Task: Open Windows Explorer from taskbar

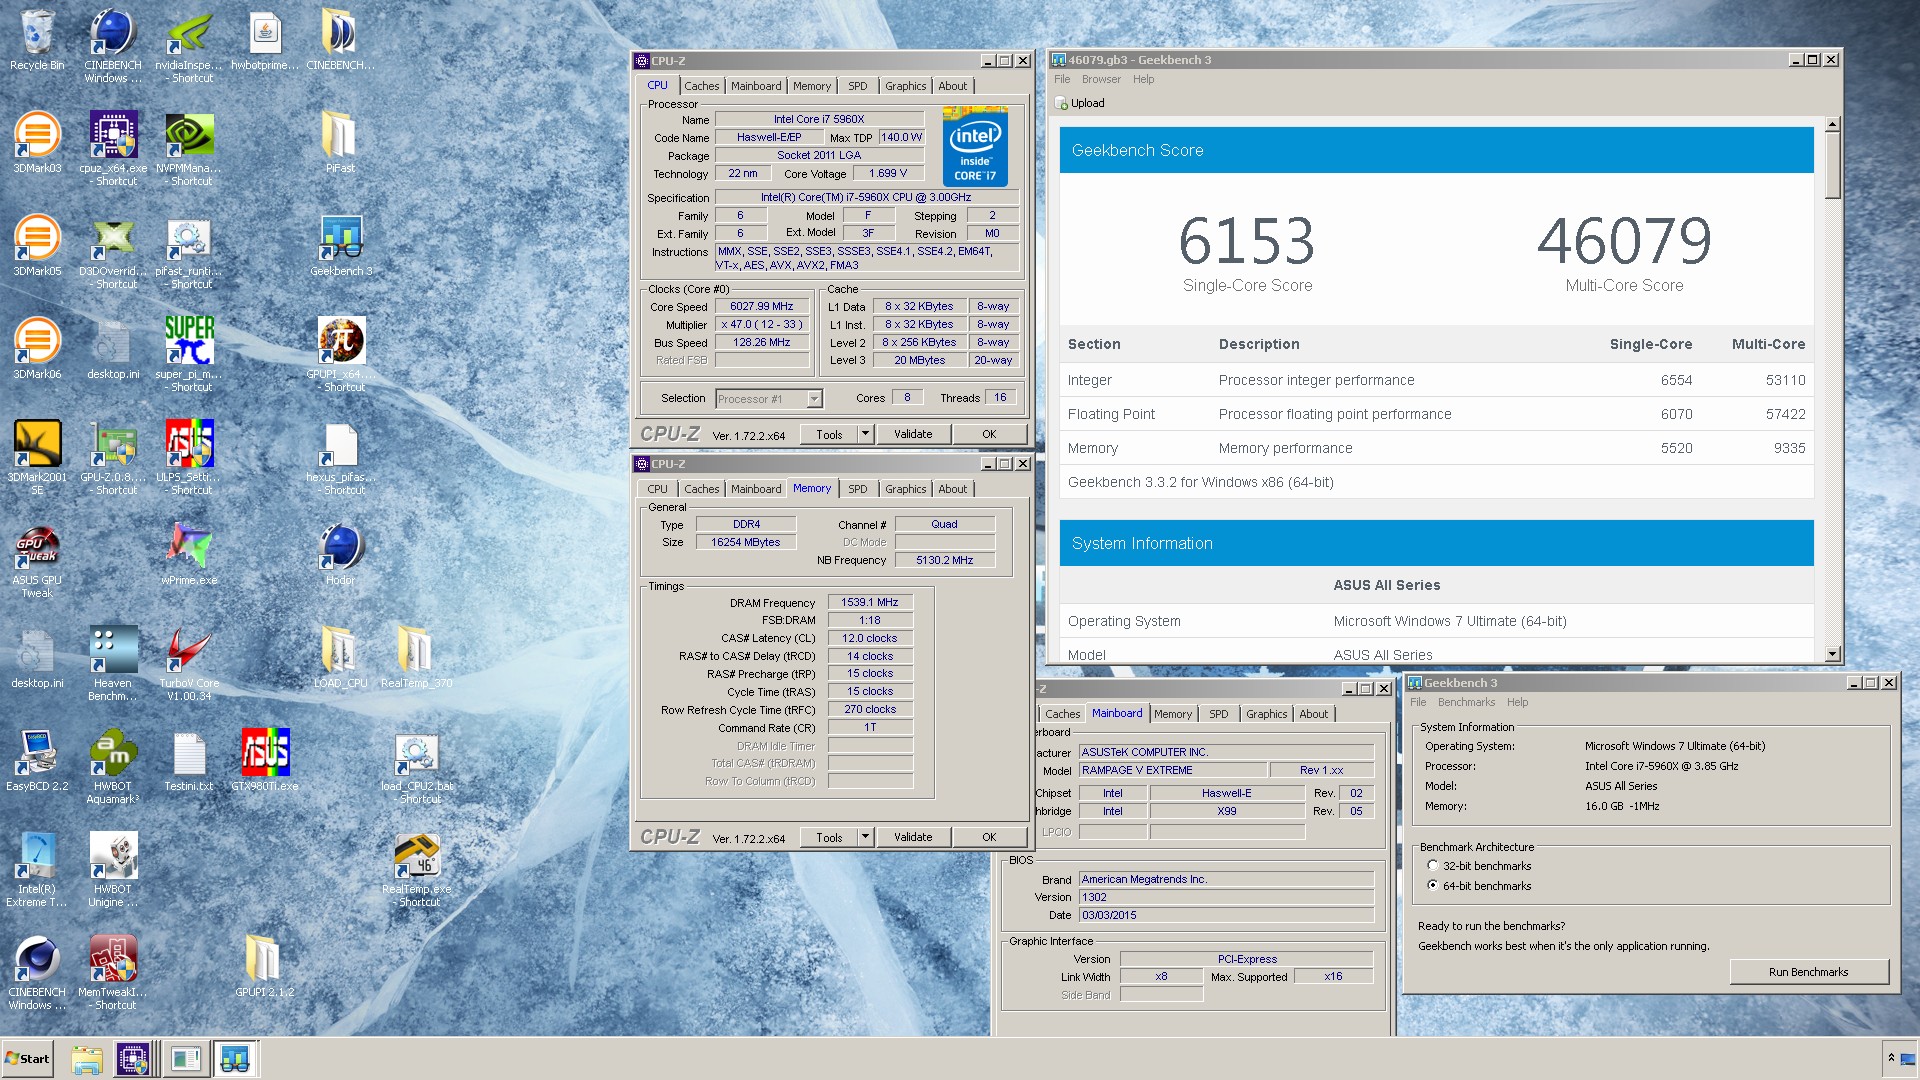Action: click(87, 1058)
